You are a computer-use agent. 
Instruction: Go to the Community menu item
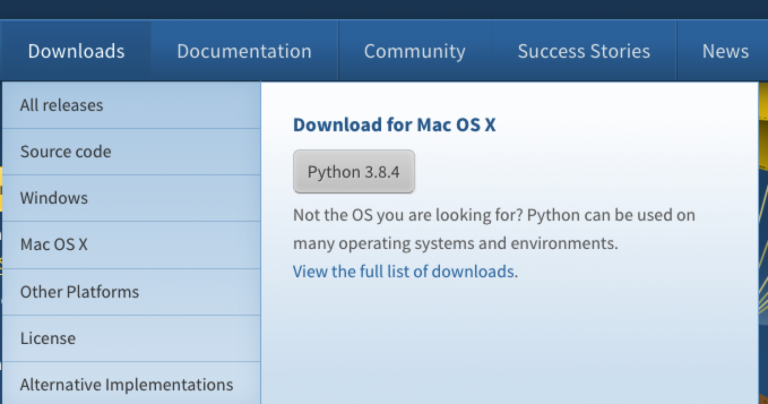point(414,51)
